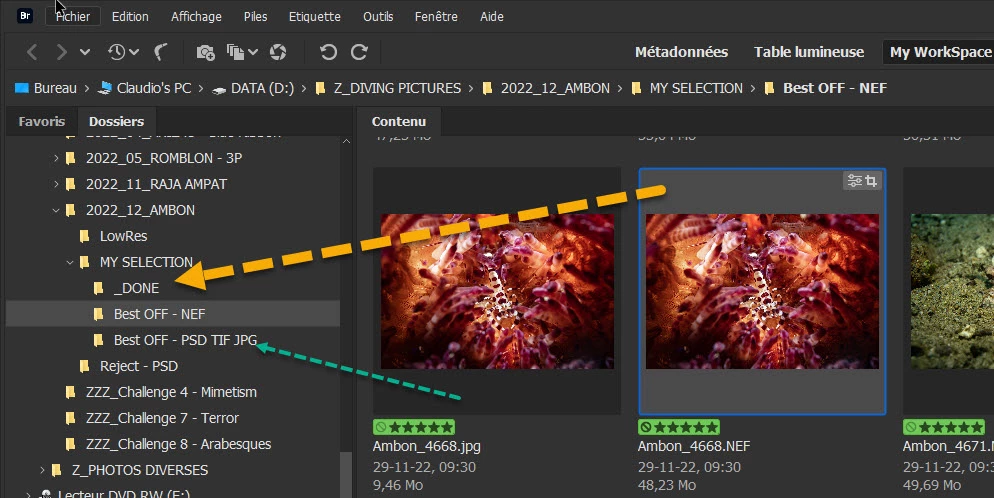Open chevron after Bureau breadcrumb
Image resolution: width=994 pixels, height=498 pixels.
point(87,89)
